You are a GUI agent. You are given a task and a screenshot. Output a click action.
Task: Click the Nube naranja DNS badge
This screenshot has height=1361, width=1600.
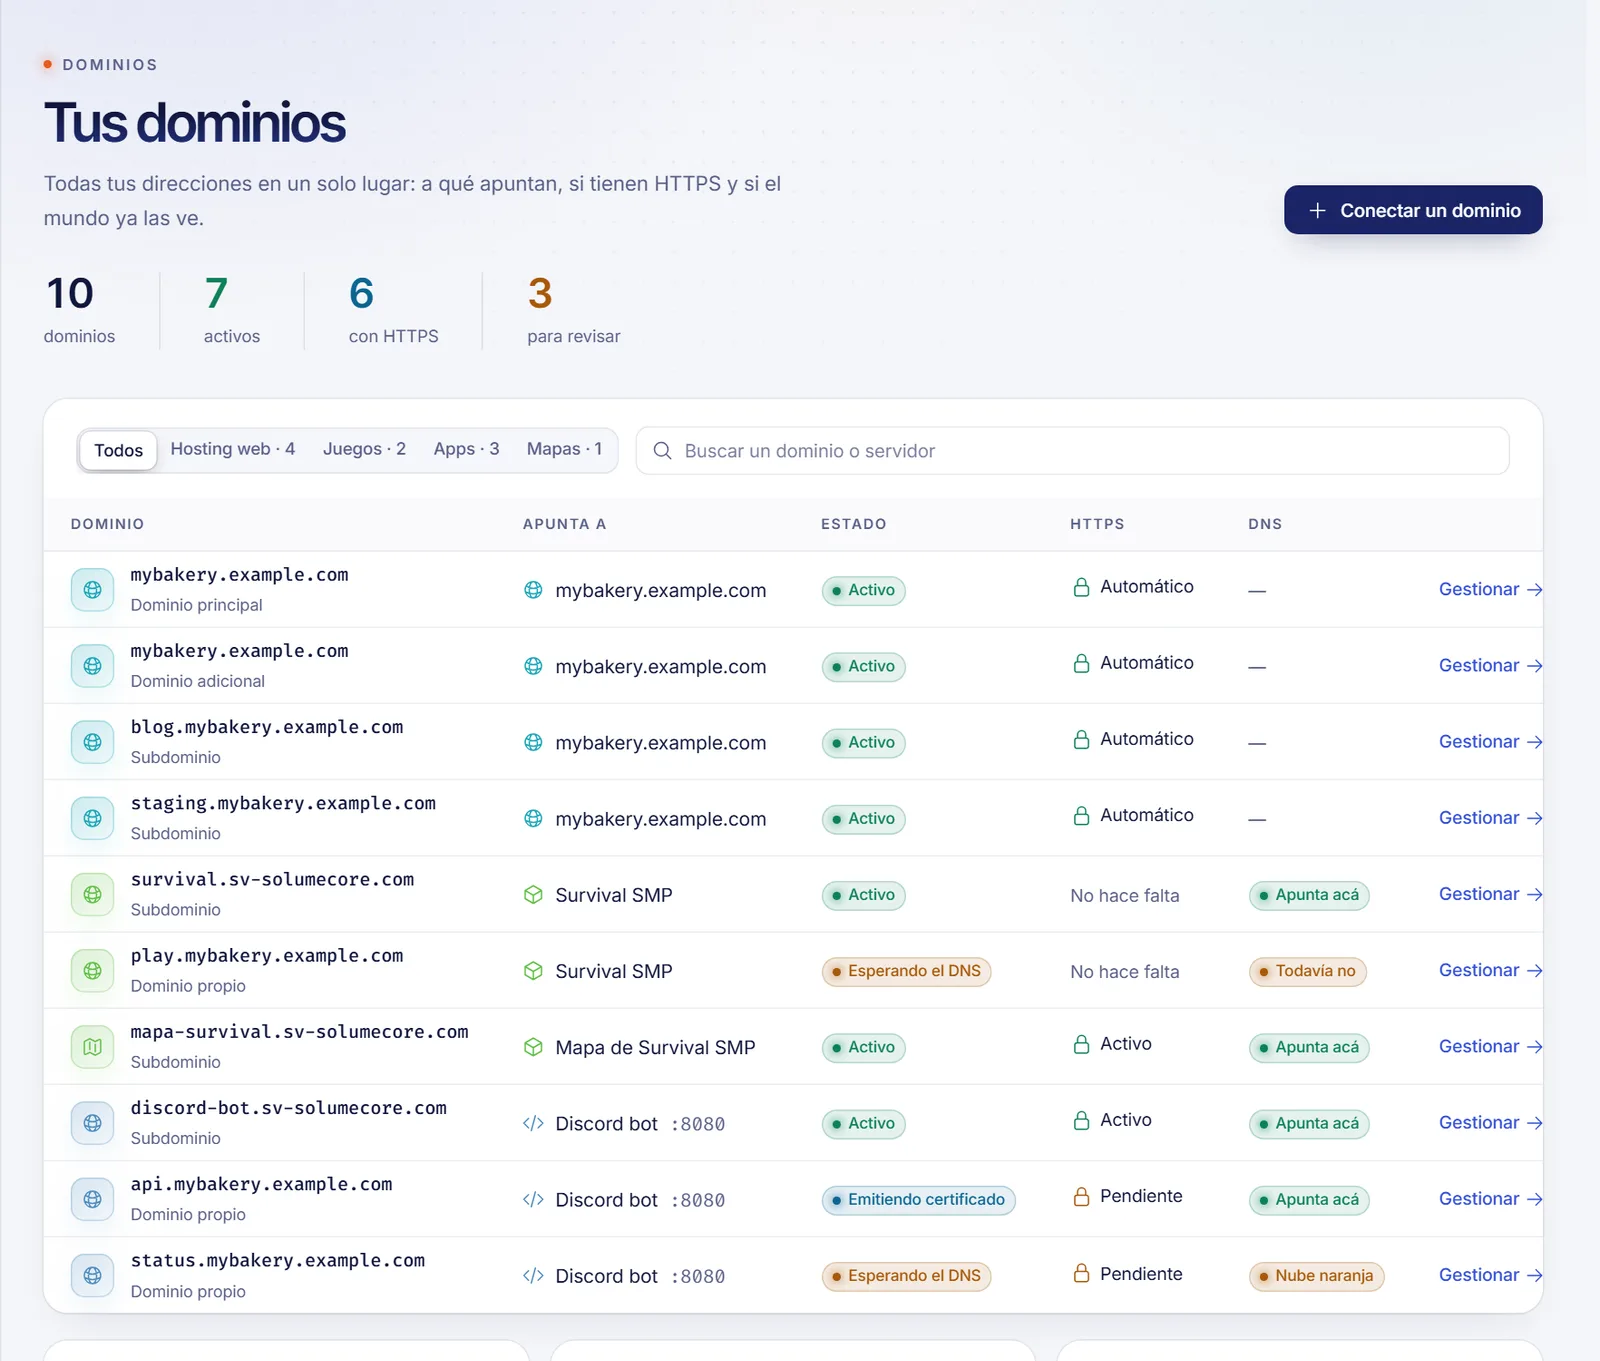(1316, 1276)
